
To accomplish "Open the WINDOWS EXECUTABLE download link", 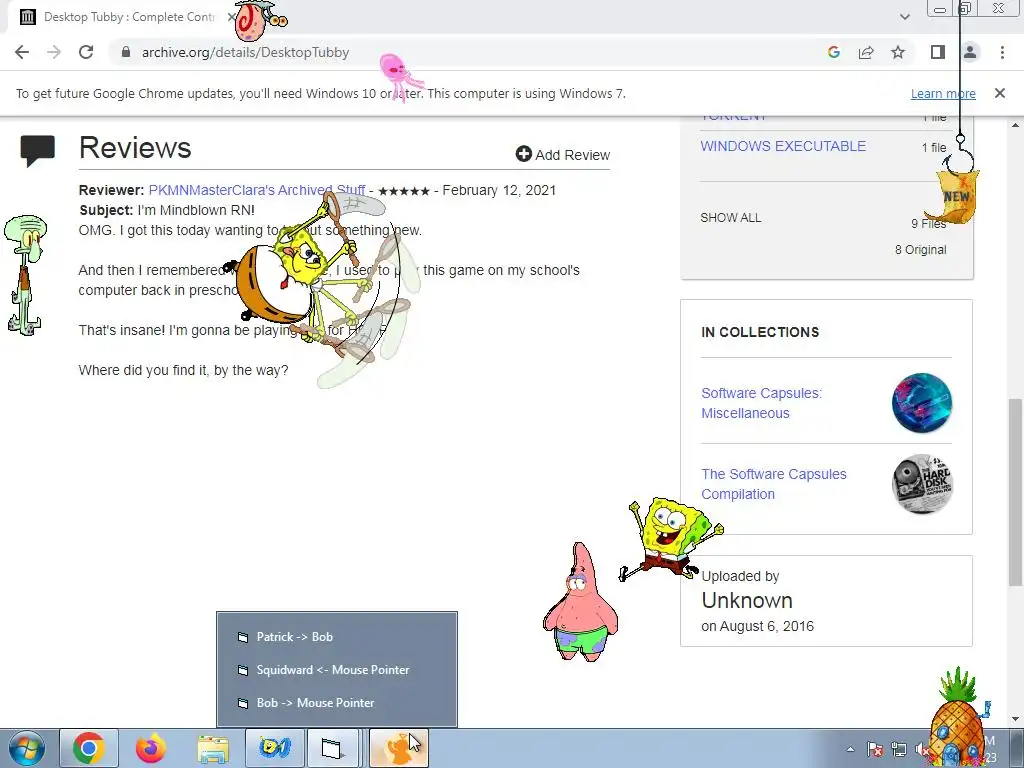I will pyautogui.click(x=783, y=146).
